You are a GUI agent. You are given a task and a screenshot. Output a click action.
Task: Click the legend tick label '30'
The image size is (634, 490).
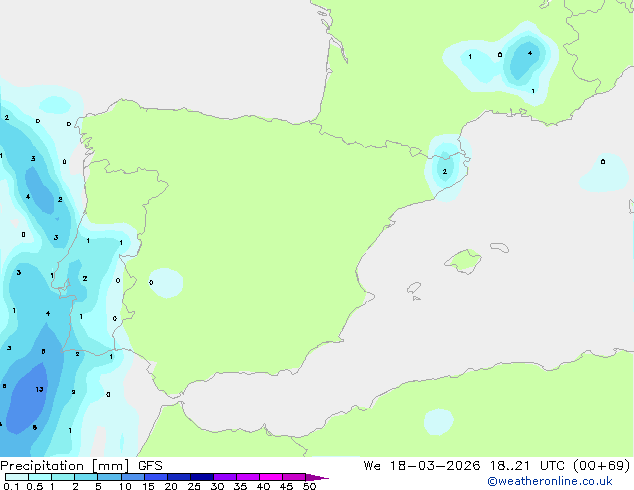click(217, 486)
